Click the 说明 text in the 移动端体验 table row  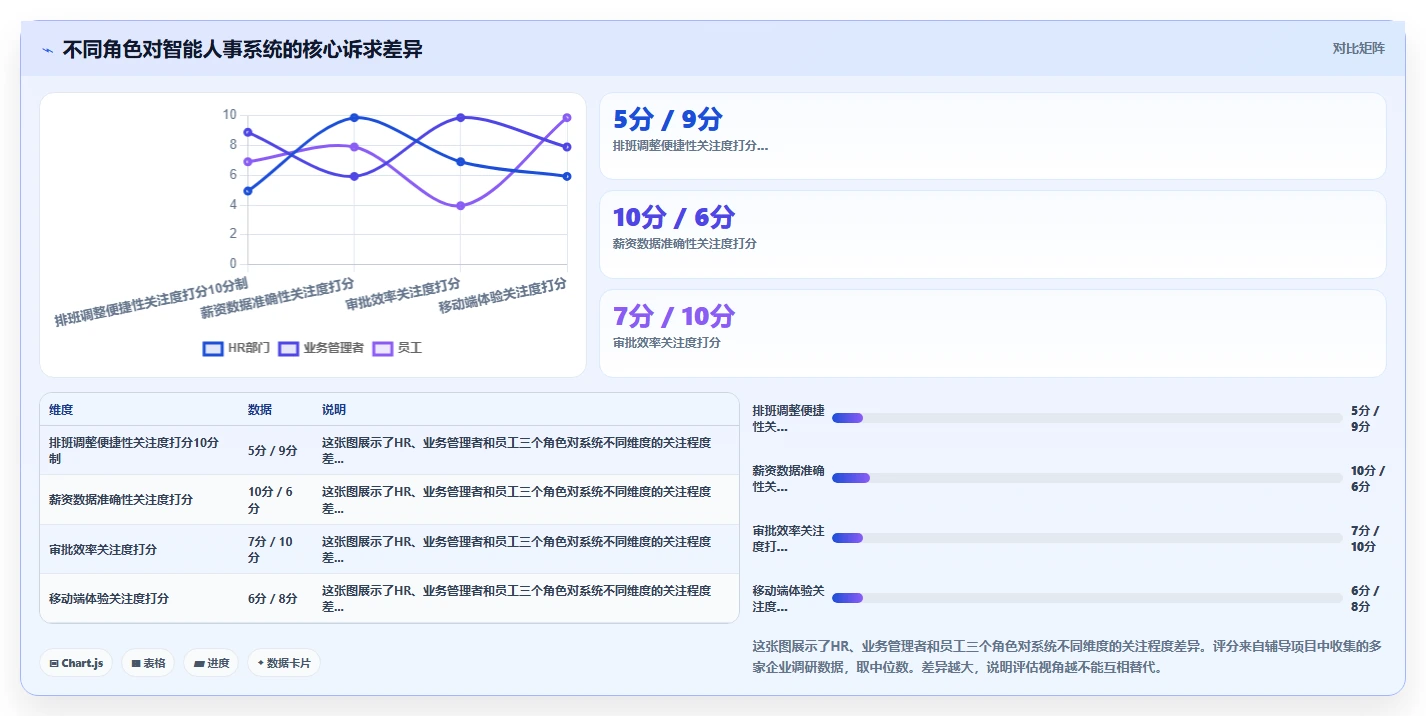coord(516,598)
